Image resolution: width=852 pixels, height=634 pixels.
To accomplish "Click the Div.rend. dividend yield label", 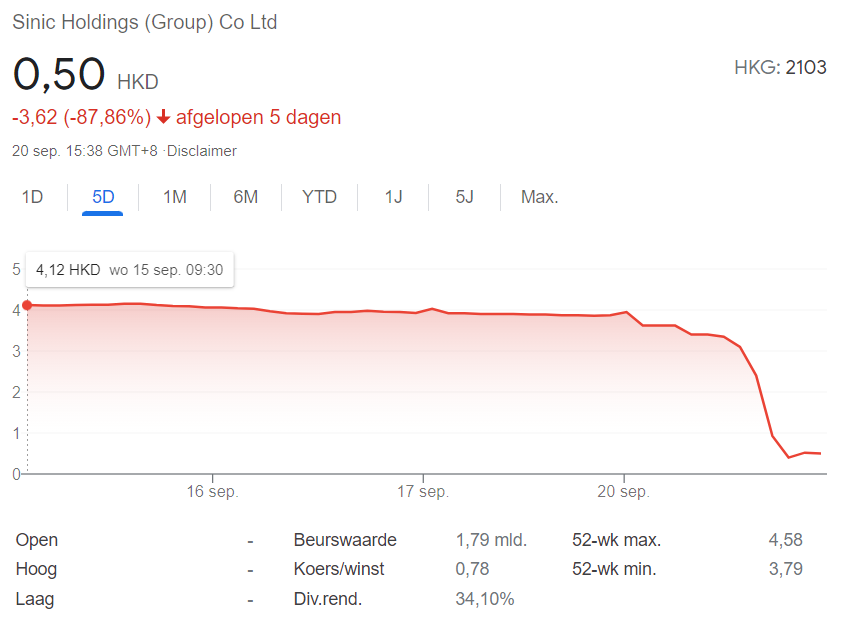I will (328, 599).
